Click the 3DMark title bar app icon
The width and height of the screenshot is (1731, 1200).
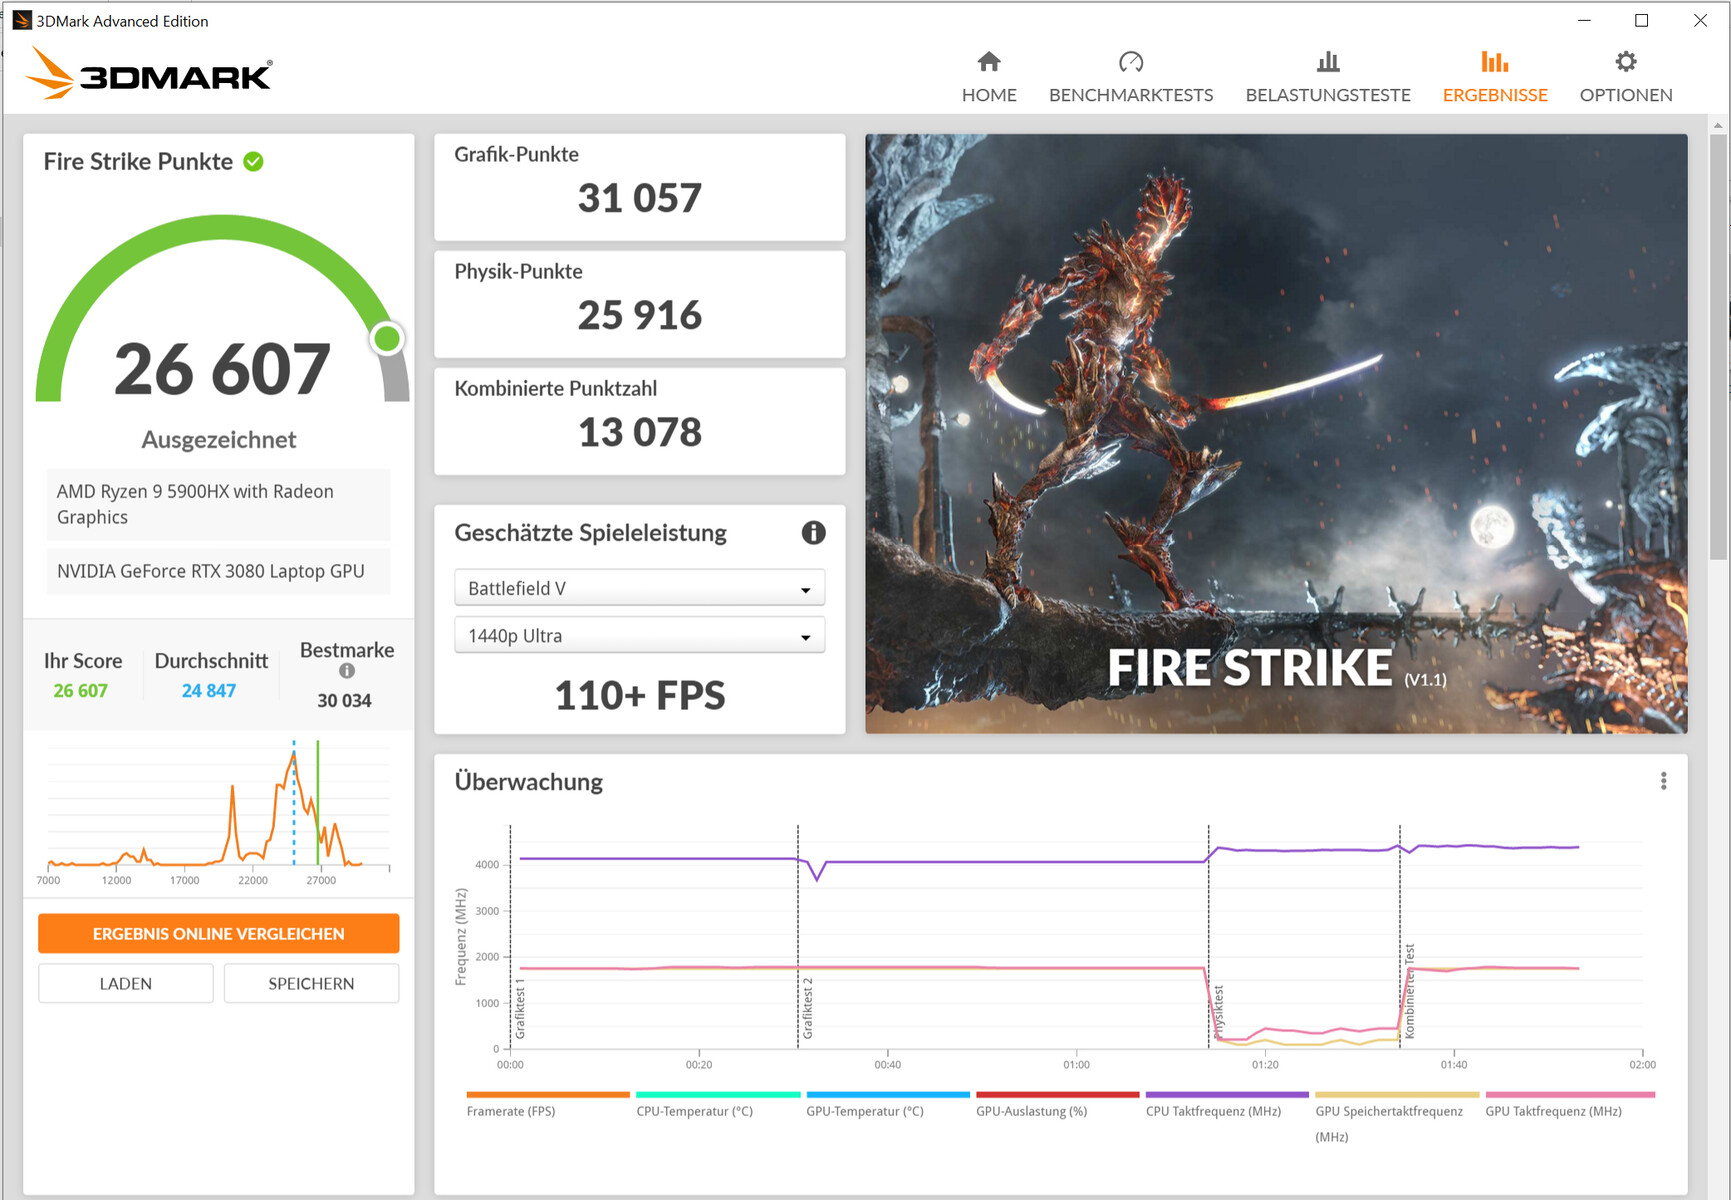(x=22, y=21)
